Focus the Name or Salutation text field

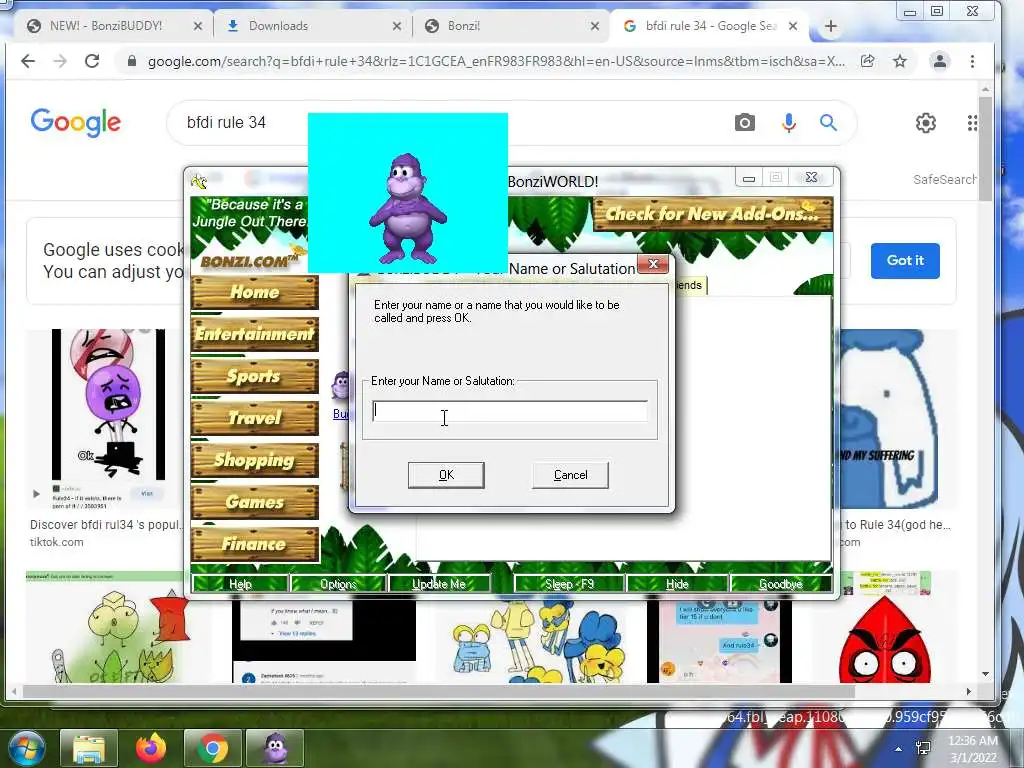[x=510, y=411]
